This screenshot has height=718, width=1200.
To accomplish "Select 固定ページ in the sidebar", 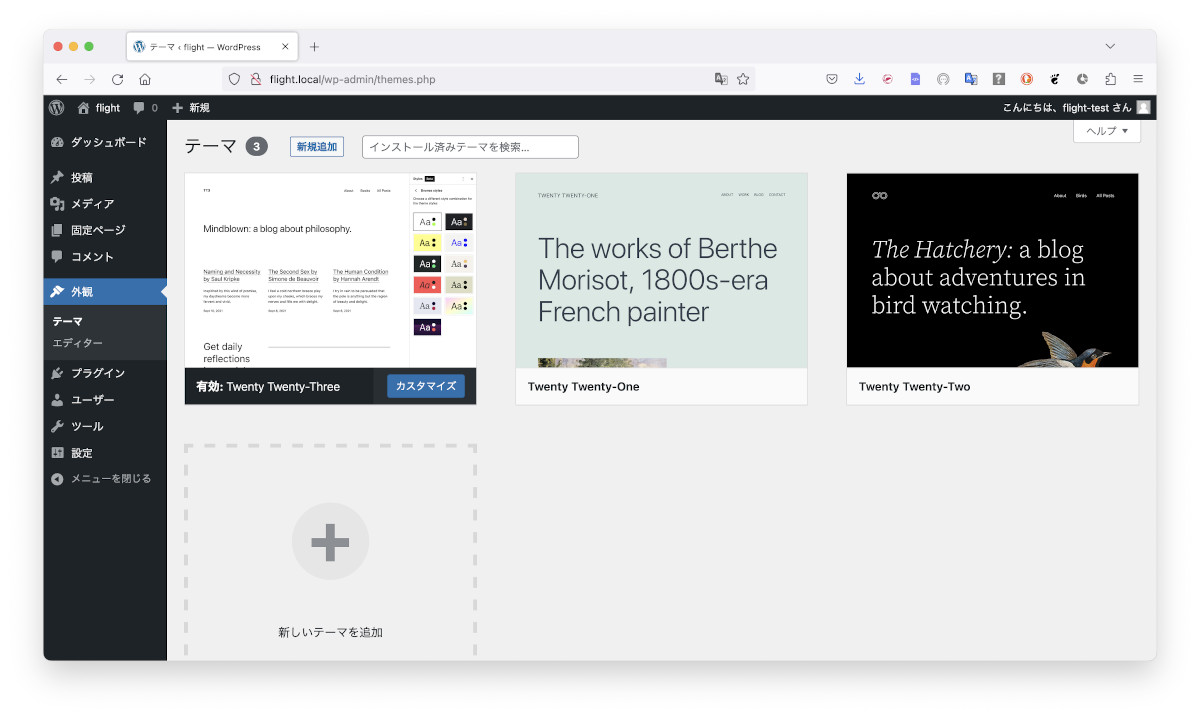I will tap(105, 230).
